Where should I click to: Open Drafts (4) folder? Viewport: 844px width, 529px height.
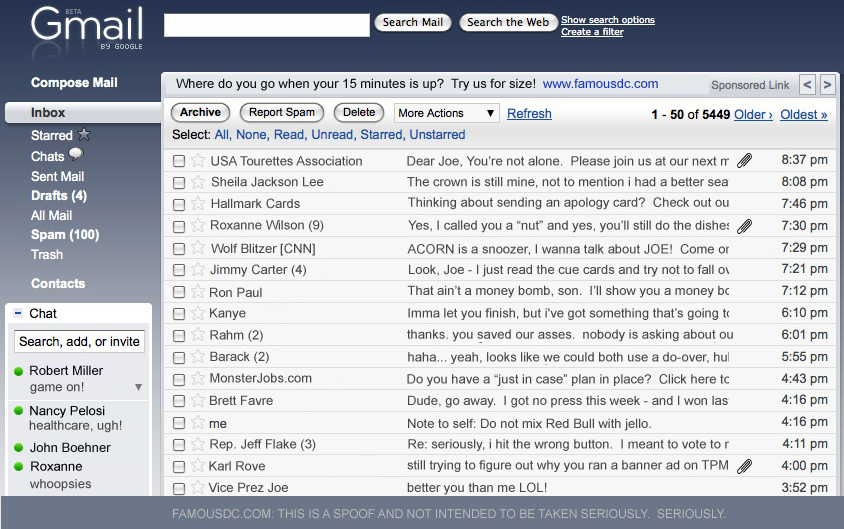(x=59, y=195)
